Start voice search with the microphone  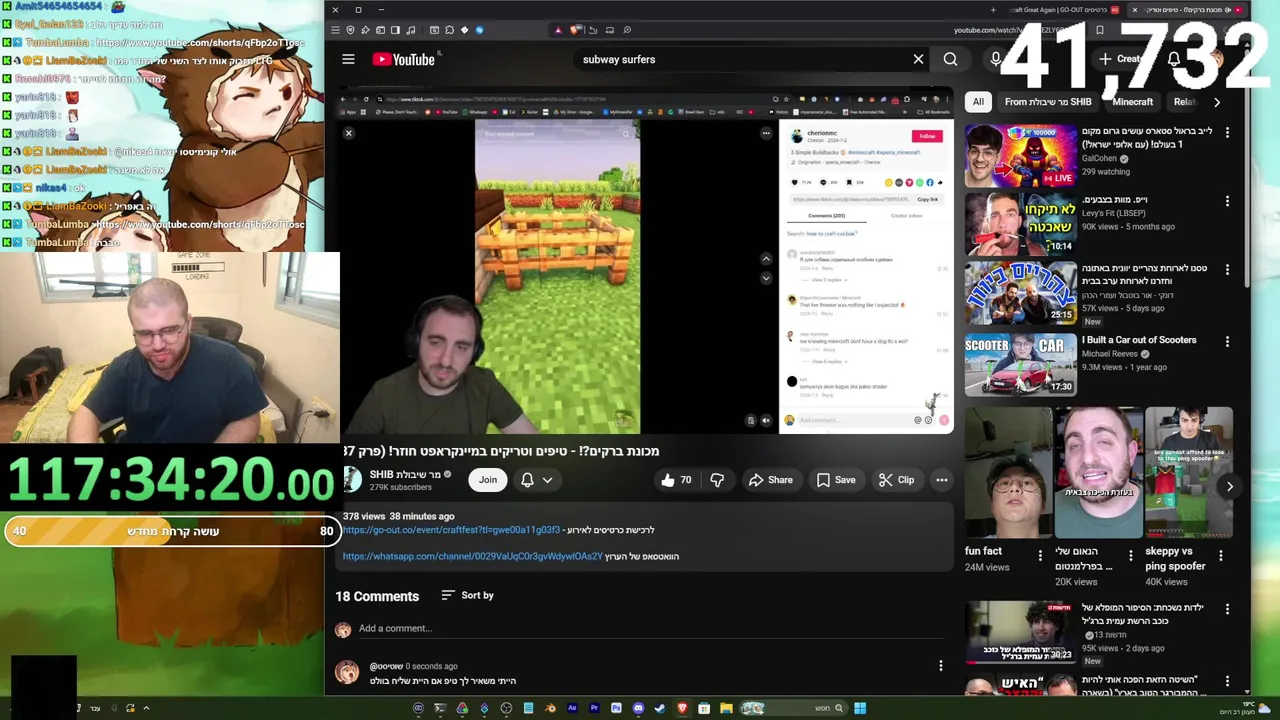[996, 59]
